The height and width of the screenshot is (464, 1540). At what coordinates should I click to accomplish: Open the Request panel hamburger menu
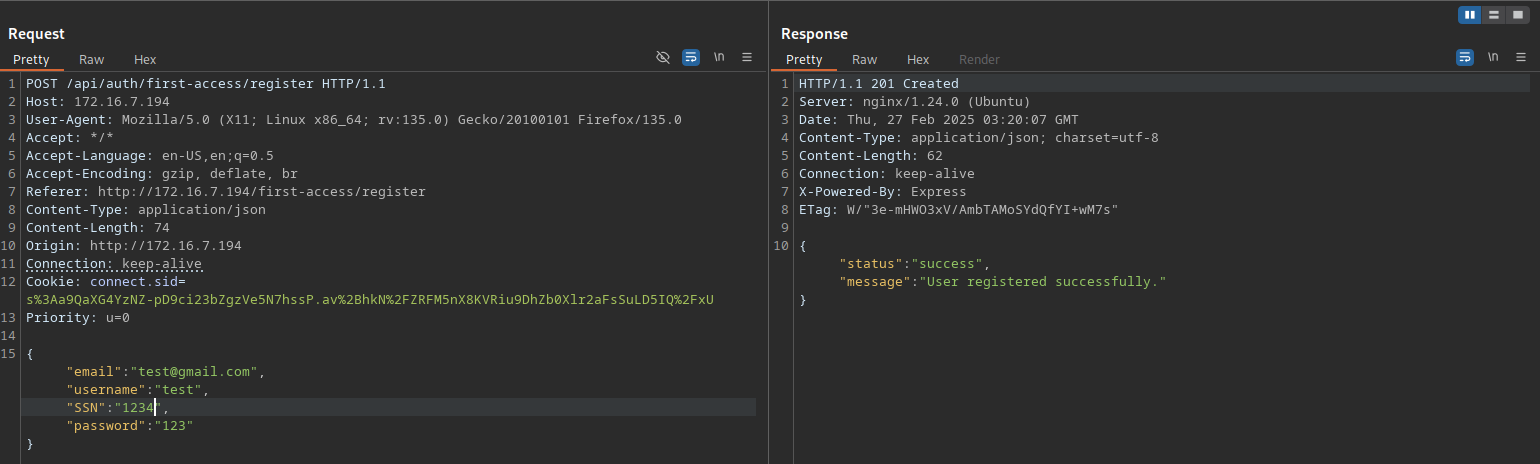[747, 58]
